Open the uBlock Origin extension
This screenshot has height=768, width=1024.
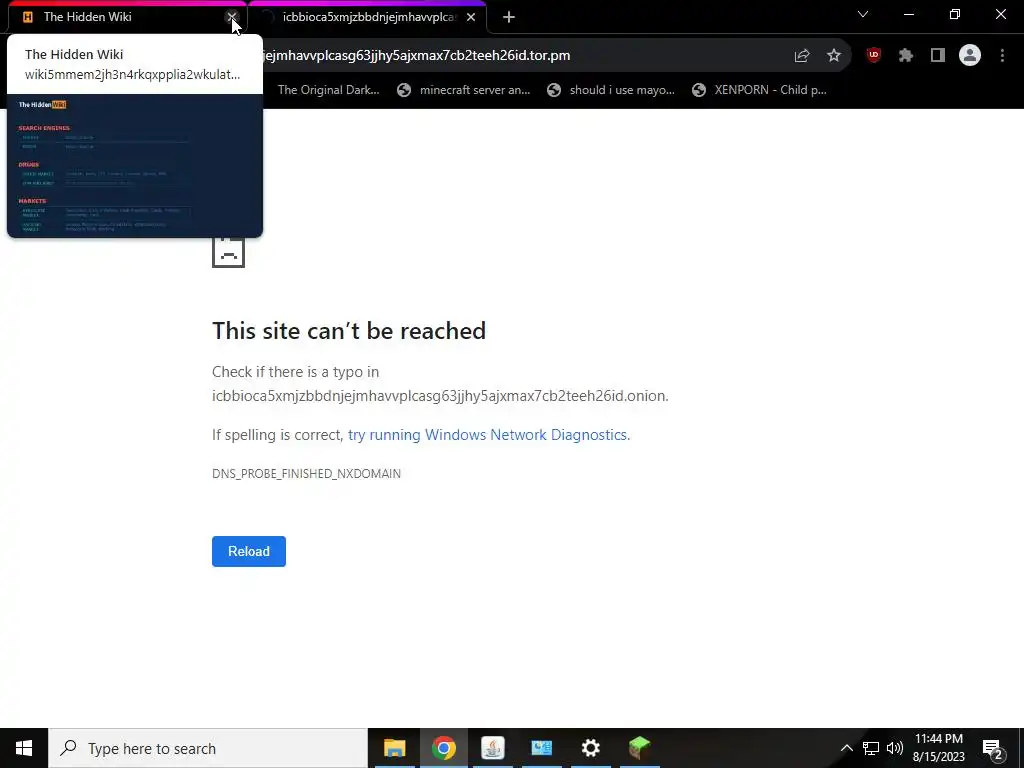point(874,56)
